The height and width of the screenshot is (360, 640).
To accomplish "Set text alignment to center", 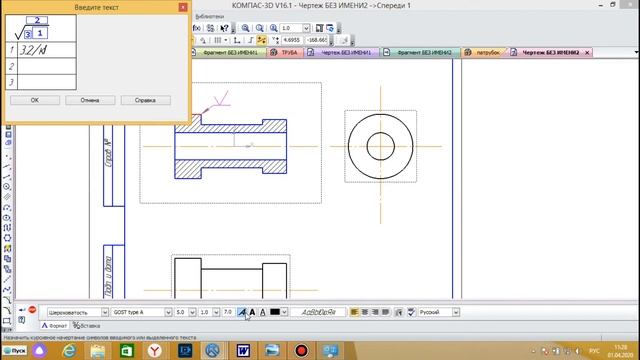I will pyautogui.click(x=365, y=312).
